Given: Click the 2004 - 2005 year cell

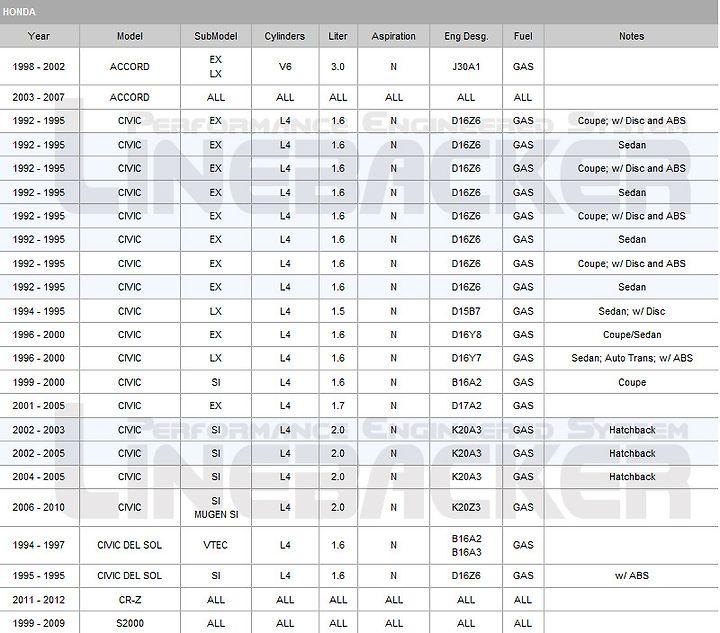Looking at the screenshot, I should tap(39, 477).
